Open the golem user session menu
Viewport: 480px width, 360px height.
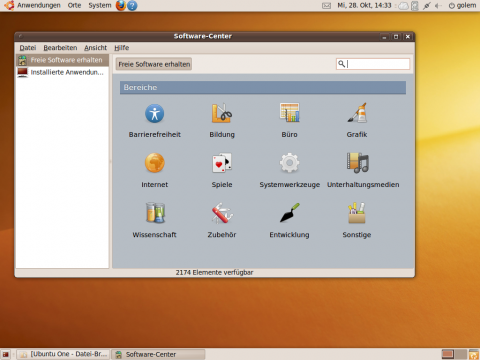point(462,5)
